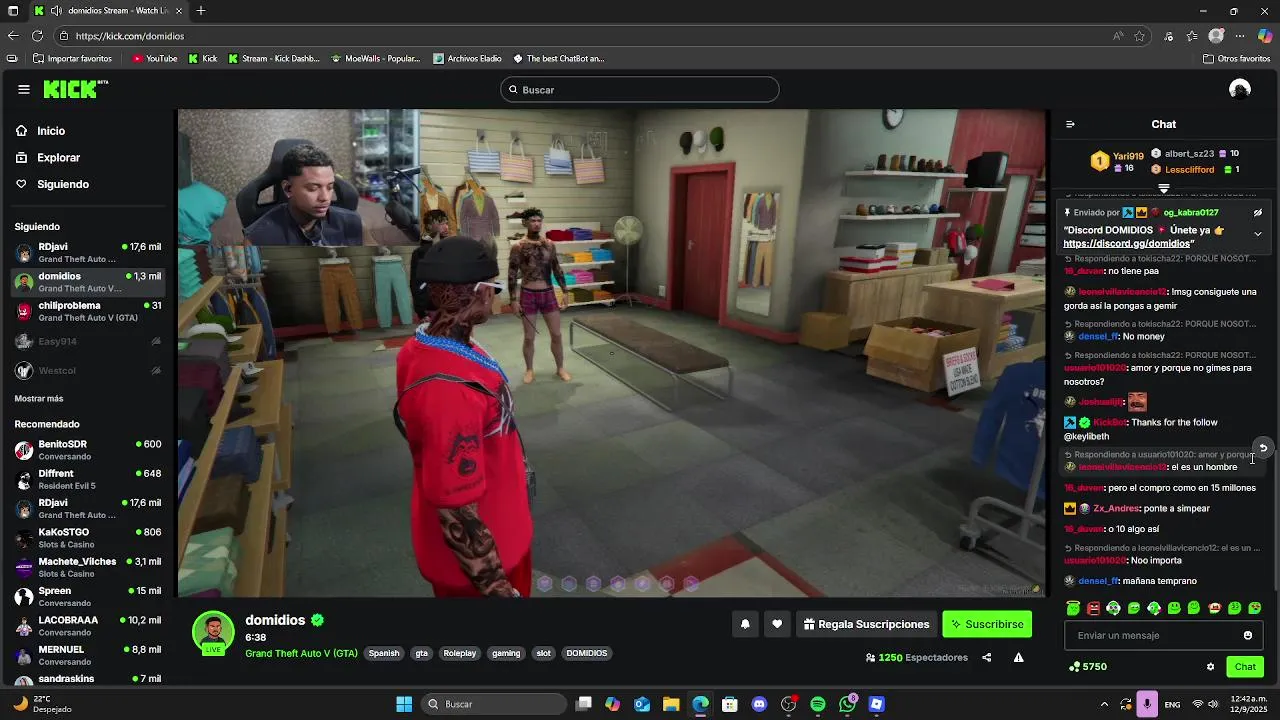The width and height of the screenshot is (1280, 720).
Task: Click the domidios streamer avatar
Action: click(x=213, y=633)
